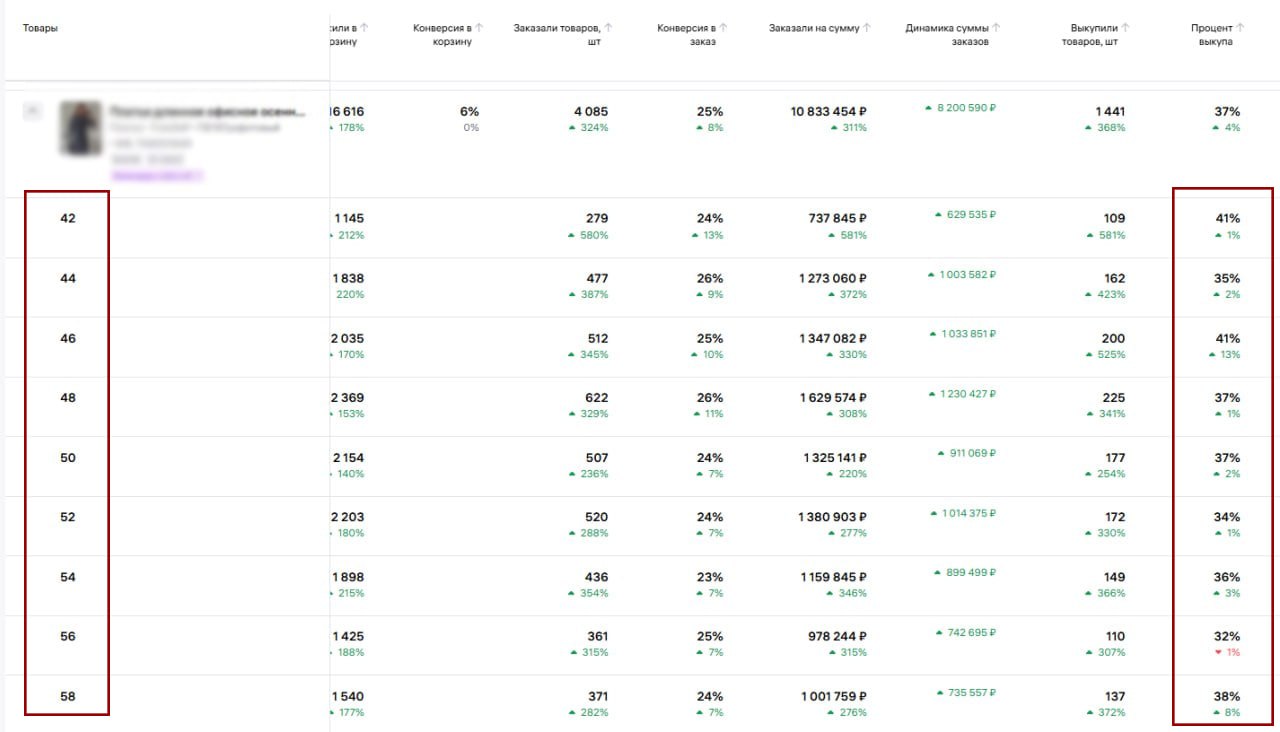1280x732 pixels.
Task: Click the Товары column header
Action: (40, 28)
